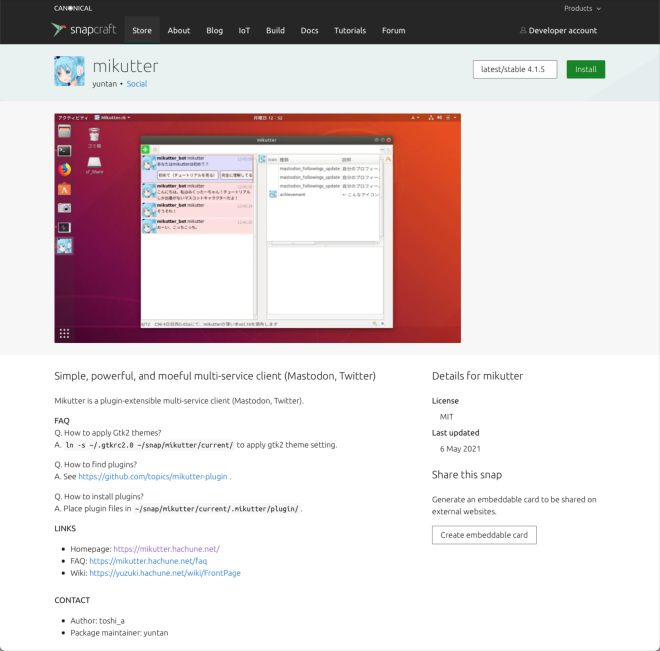Click the mikutter app icon
This screenshot has width=660, height=651.
pyautogui.click(x=69, y=71)
